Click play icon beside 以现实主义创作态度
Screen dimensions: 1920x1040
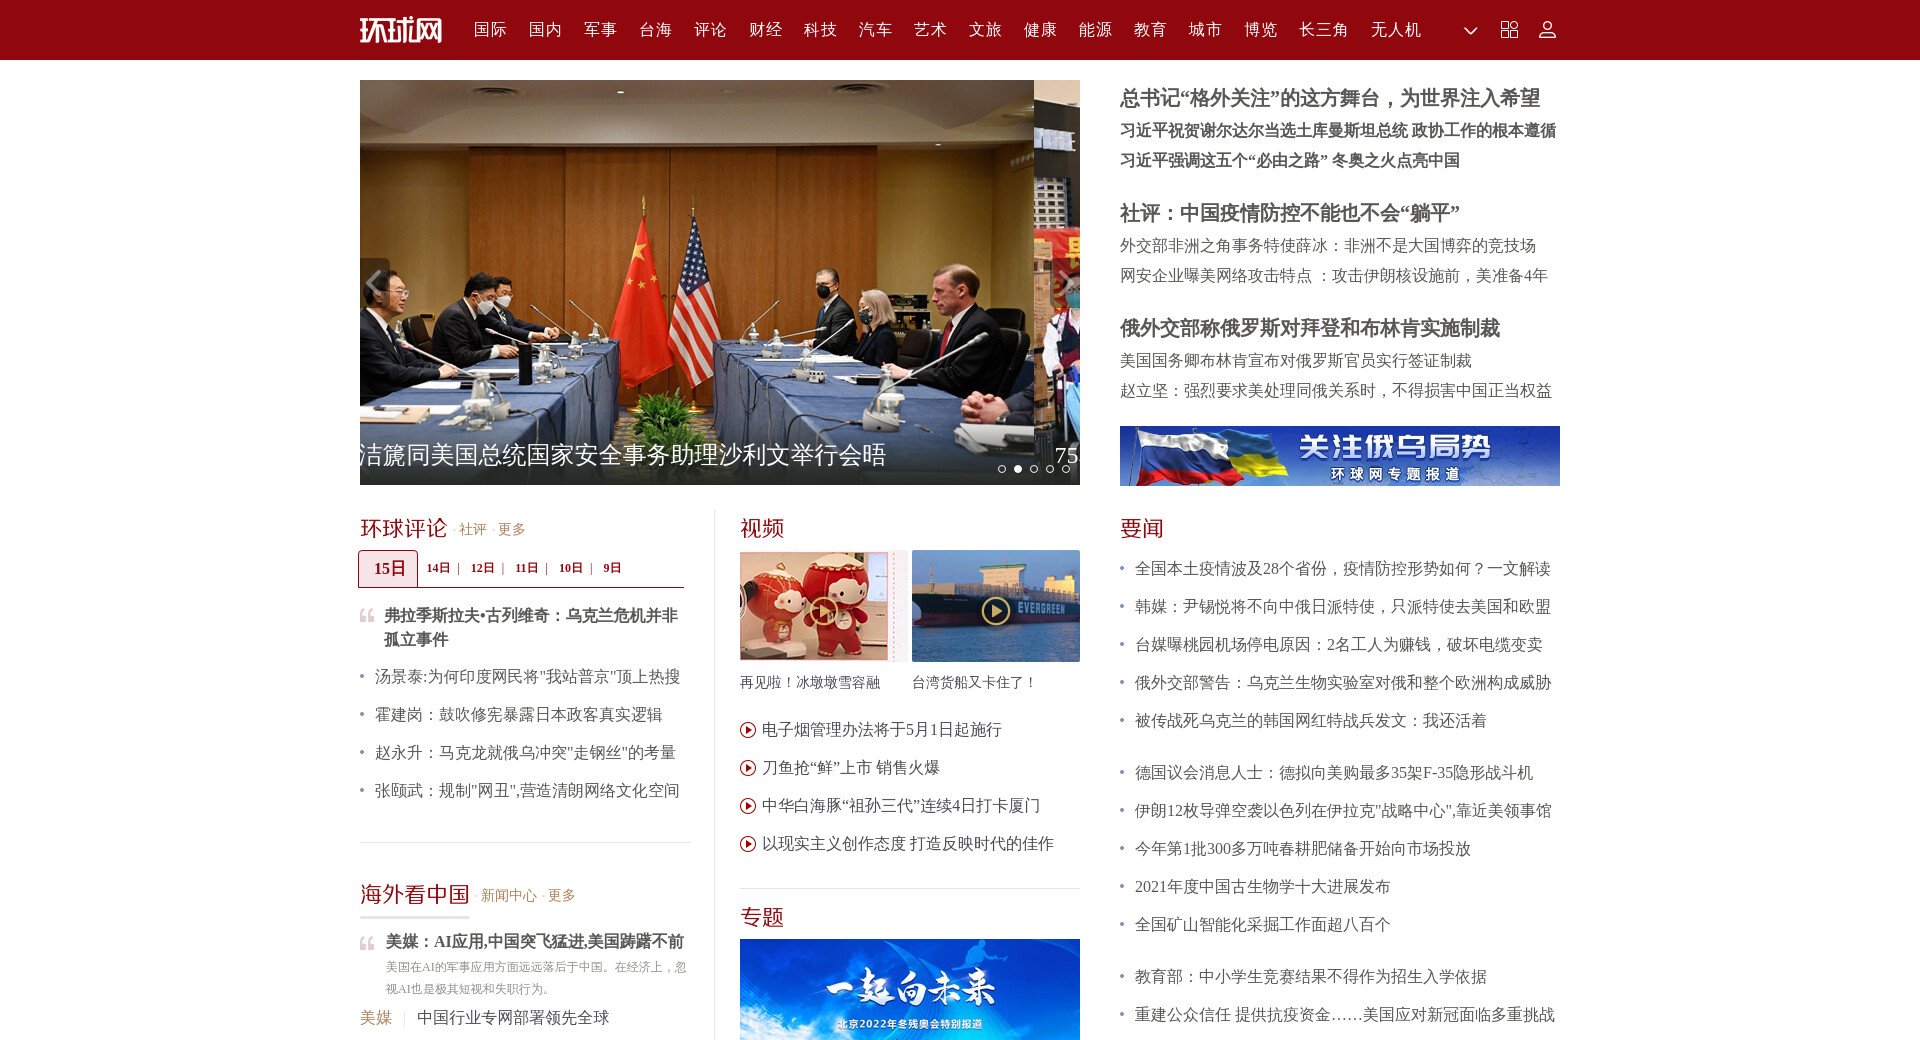[748, 844]
